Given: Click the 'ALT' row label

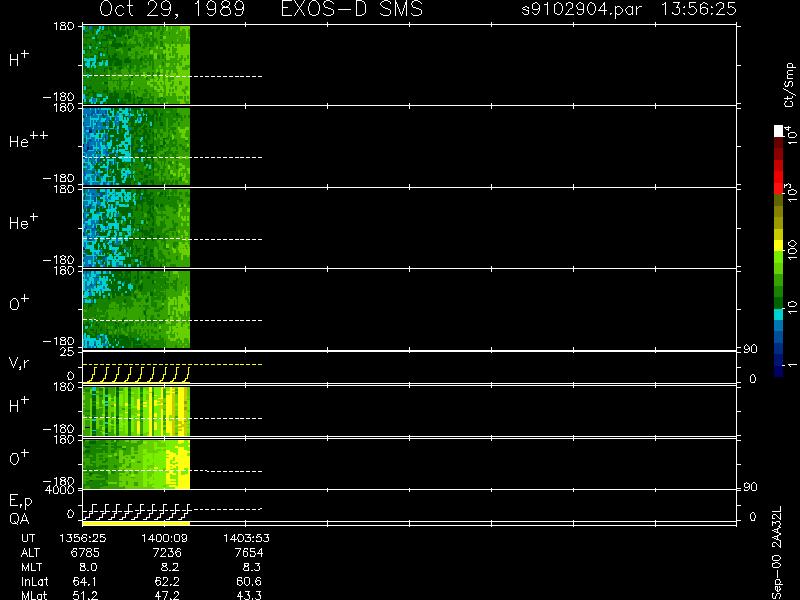Looking at the screenshot, I should click(30, 553).
